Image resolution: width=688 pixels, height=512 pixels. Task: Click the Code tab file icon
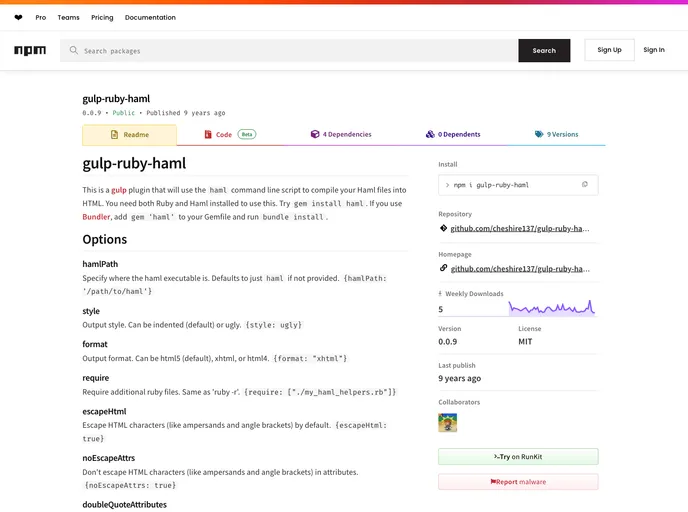point(208,134)
